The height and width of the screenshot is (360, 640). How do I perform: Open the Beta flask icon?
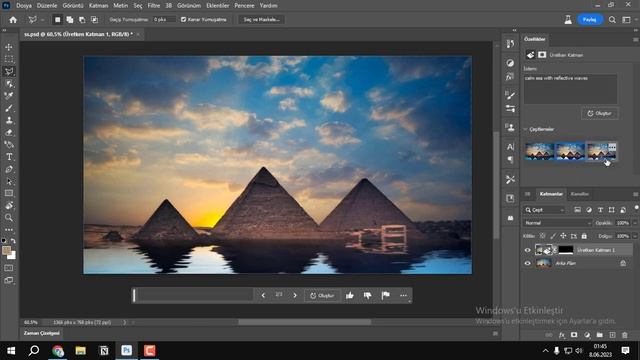[x=568, y=20]
